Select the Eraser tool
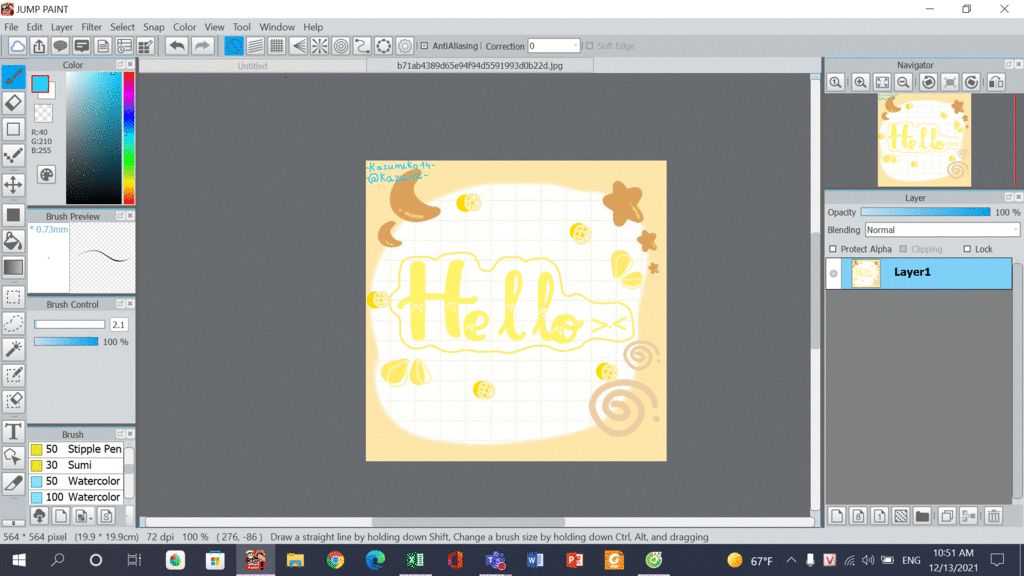Image resolution: width=1024 pixels, height=576 pixels. tap(13, 103)
